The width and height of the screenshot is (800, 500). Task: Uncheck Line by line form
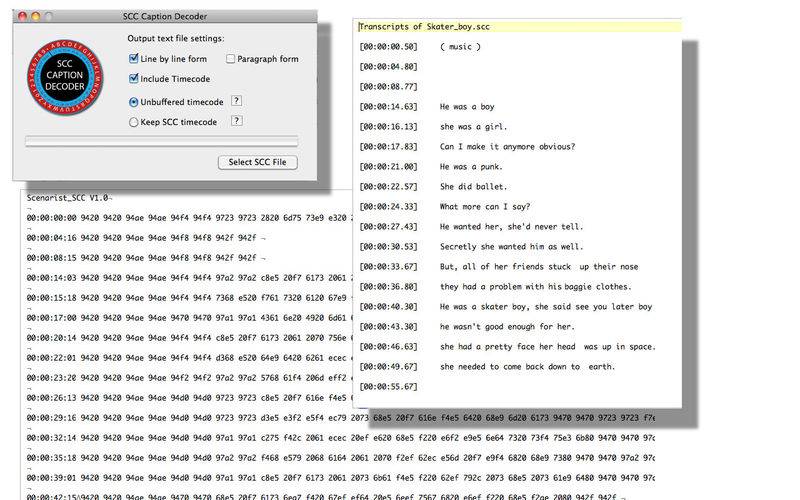coord(135,59)
